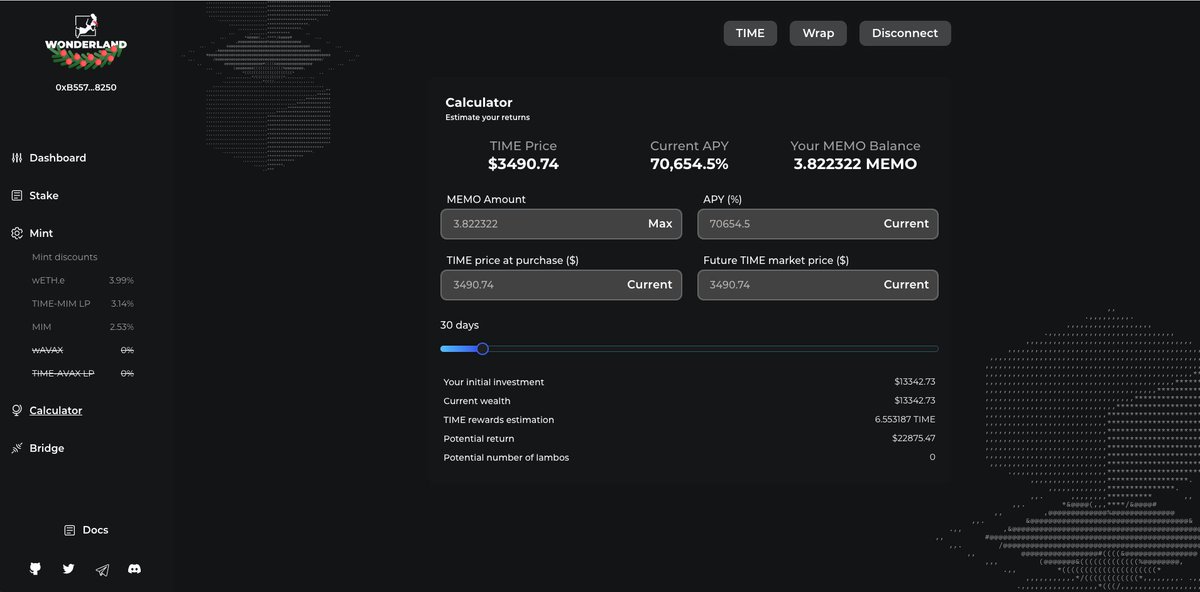
Task: Click 'Potential number of lambos' label
Action: (506, 458)
